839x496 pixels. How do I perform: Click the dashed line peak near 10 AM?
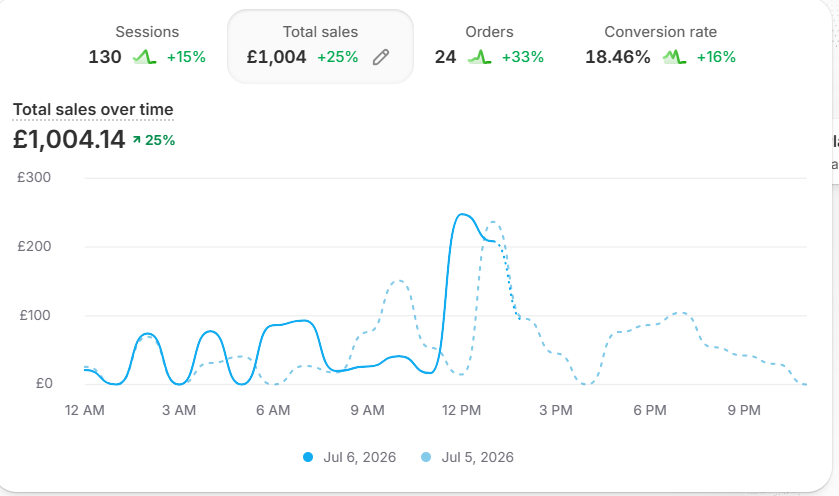click(x=399, y=280)
